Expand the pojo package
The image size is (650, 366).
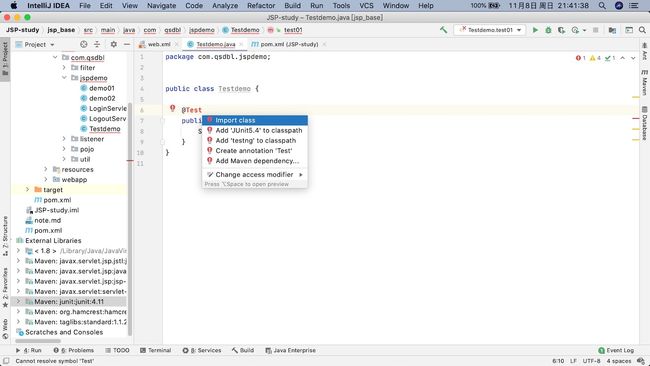click(64, 149)
